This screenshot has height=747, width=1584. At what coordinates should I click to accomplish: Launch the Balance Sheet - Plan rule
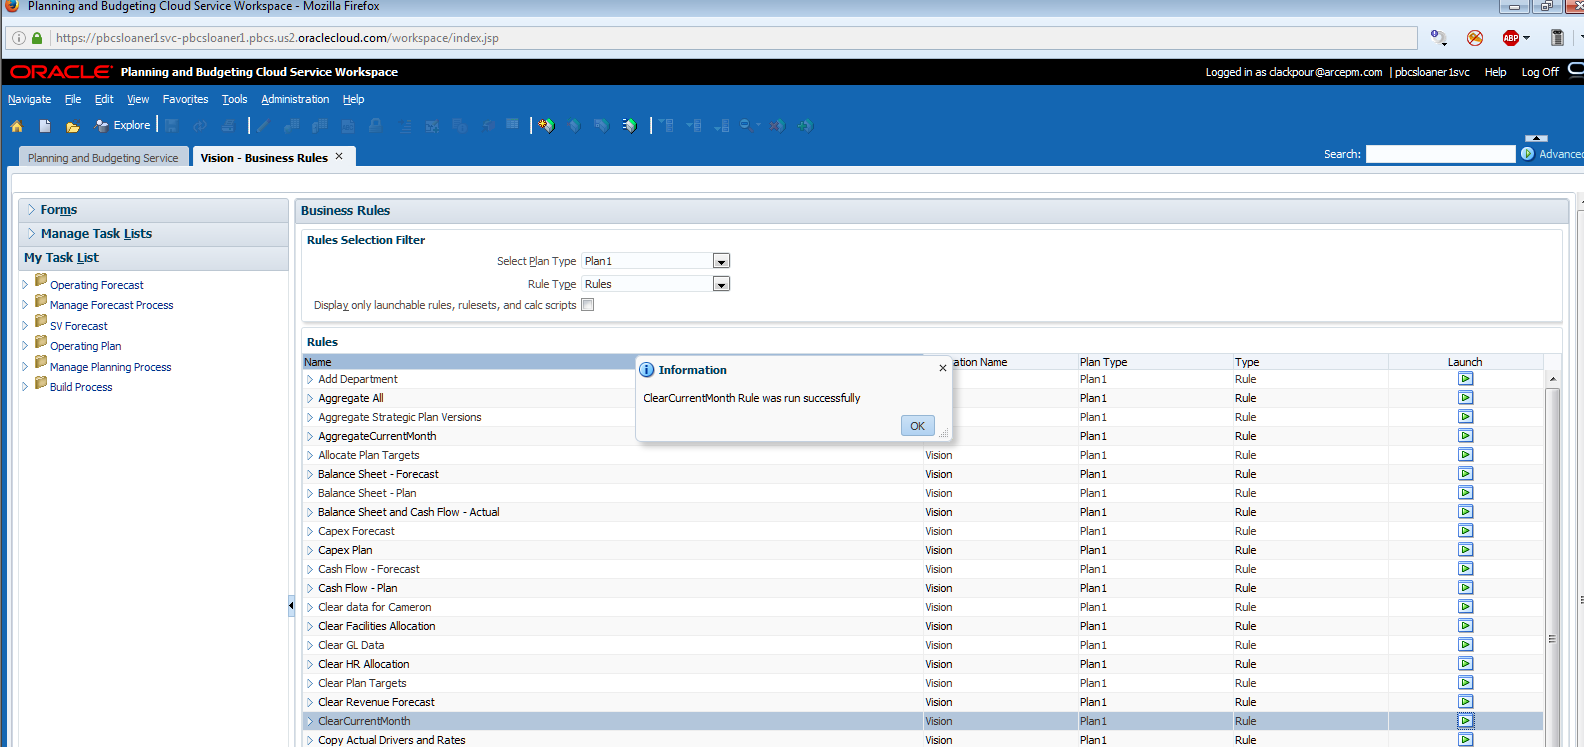[x=1465, y=493]
